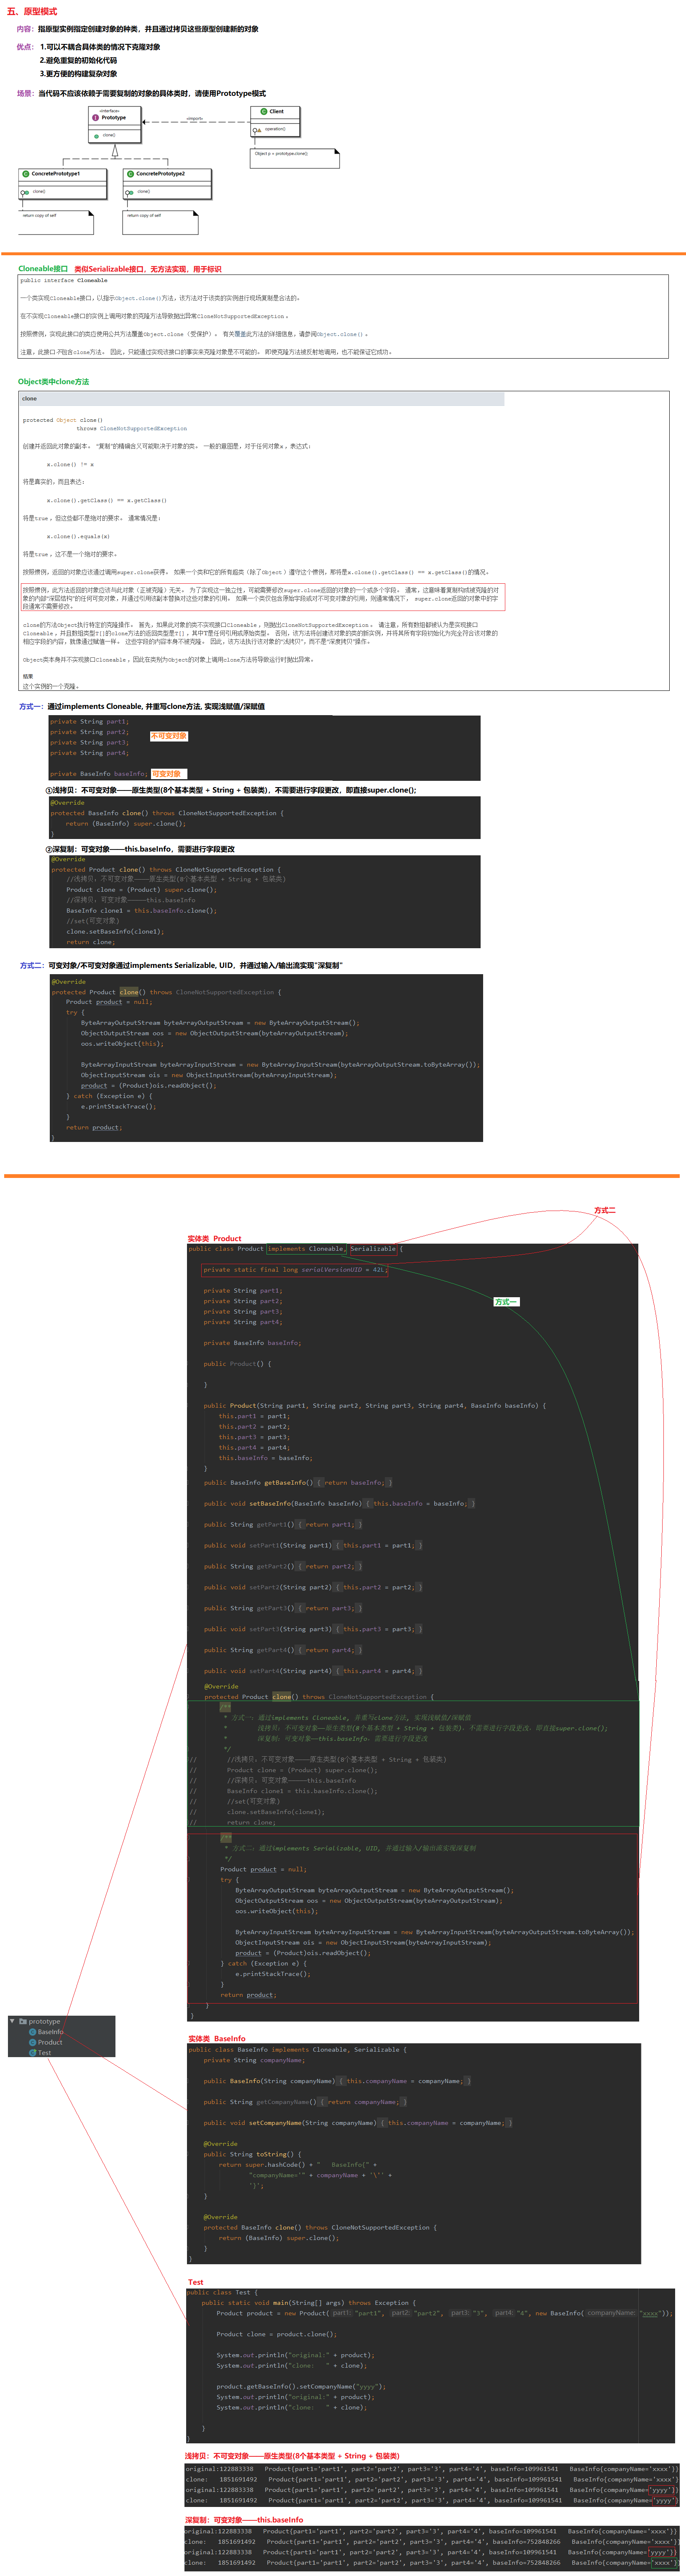
Task: Select the orange 可变对象 tag
Action: [167, 773]
